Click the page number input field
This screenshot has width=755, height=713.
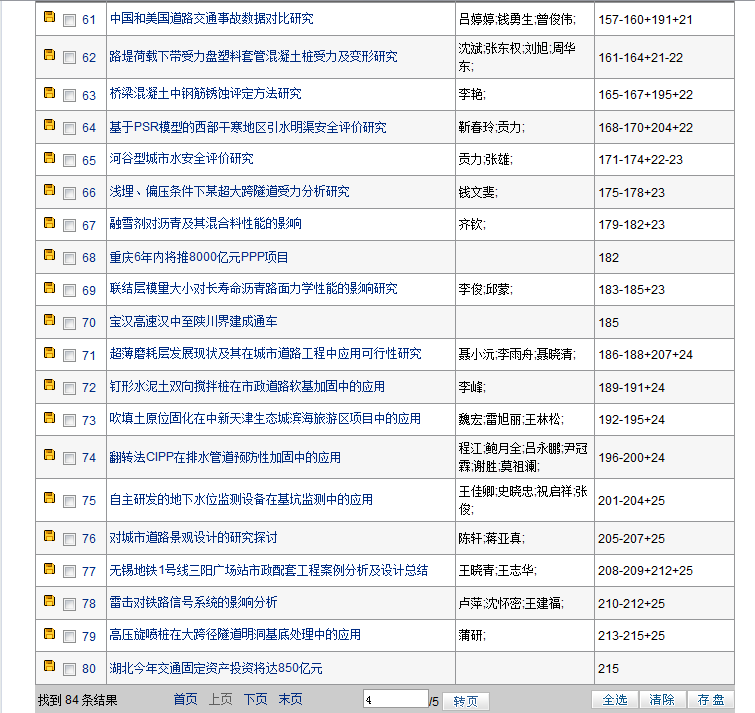pos(395,700)
